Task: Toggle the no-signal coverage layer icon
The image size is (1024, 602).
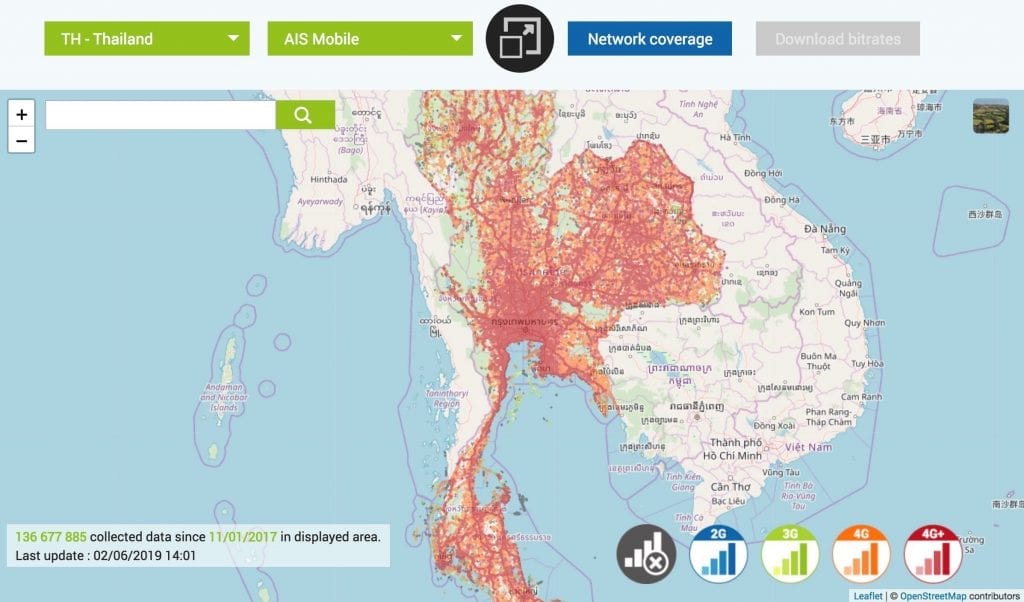Action: click(646, 554)
